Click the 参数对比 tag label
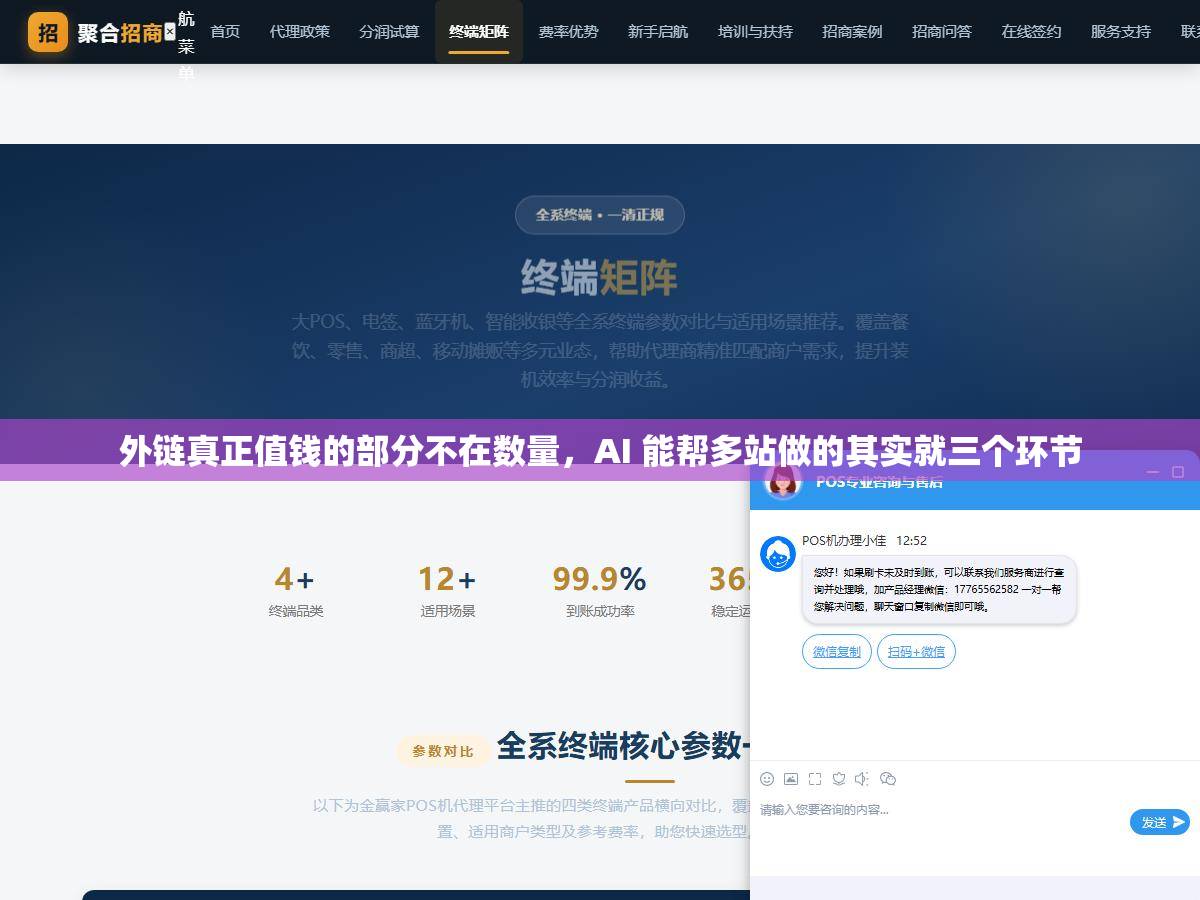1200x900 pixels. click(x=443, y=751)
